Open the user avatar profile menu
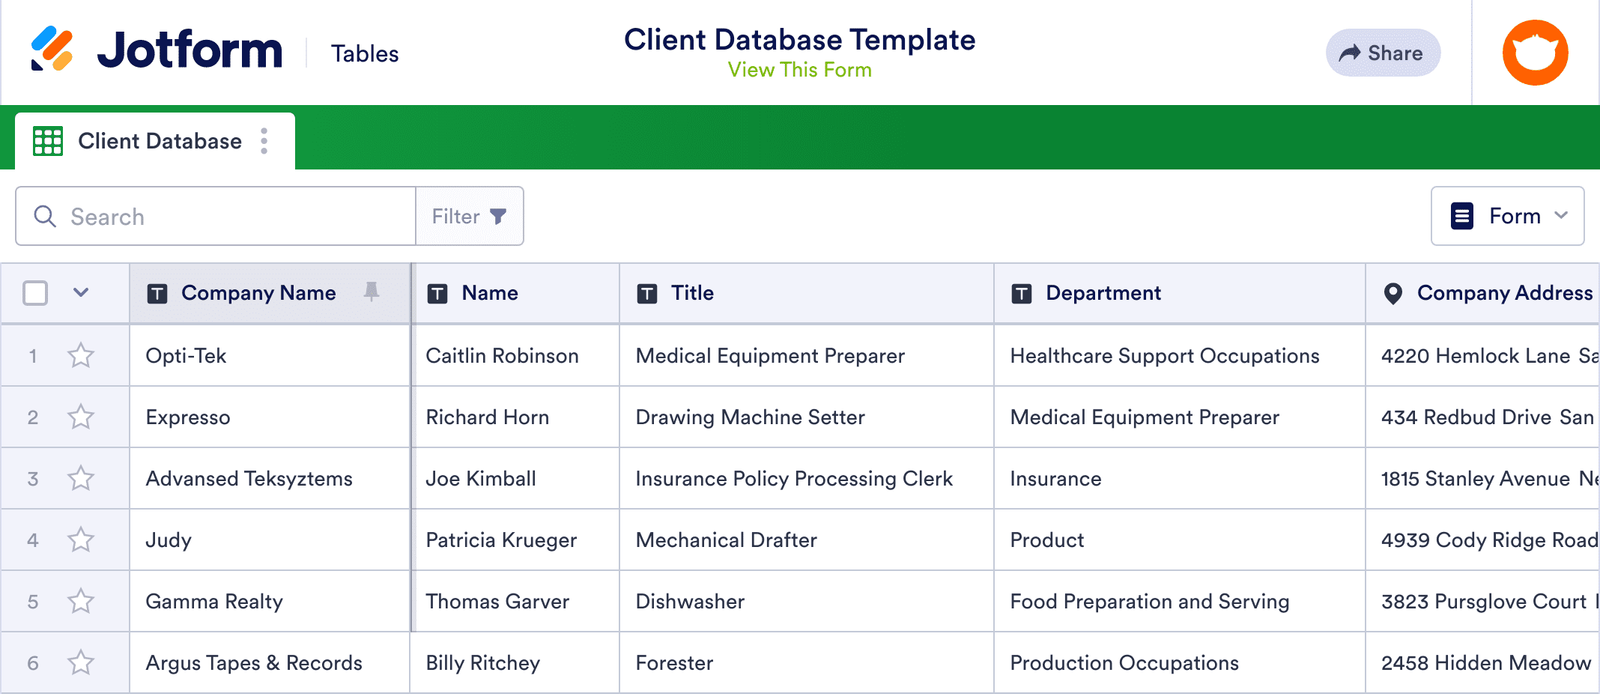The image size is (1600, 694). (1535, 53)
